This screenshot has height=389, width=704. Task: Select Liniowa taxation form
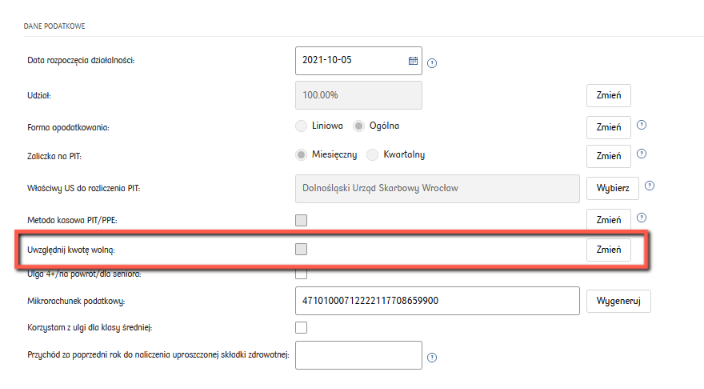coord(301,126)
